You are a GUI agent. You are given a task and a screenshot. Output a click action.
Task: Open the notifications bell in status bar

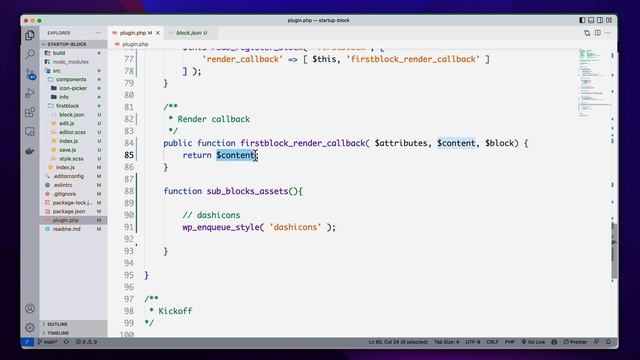coord(608,342)
